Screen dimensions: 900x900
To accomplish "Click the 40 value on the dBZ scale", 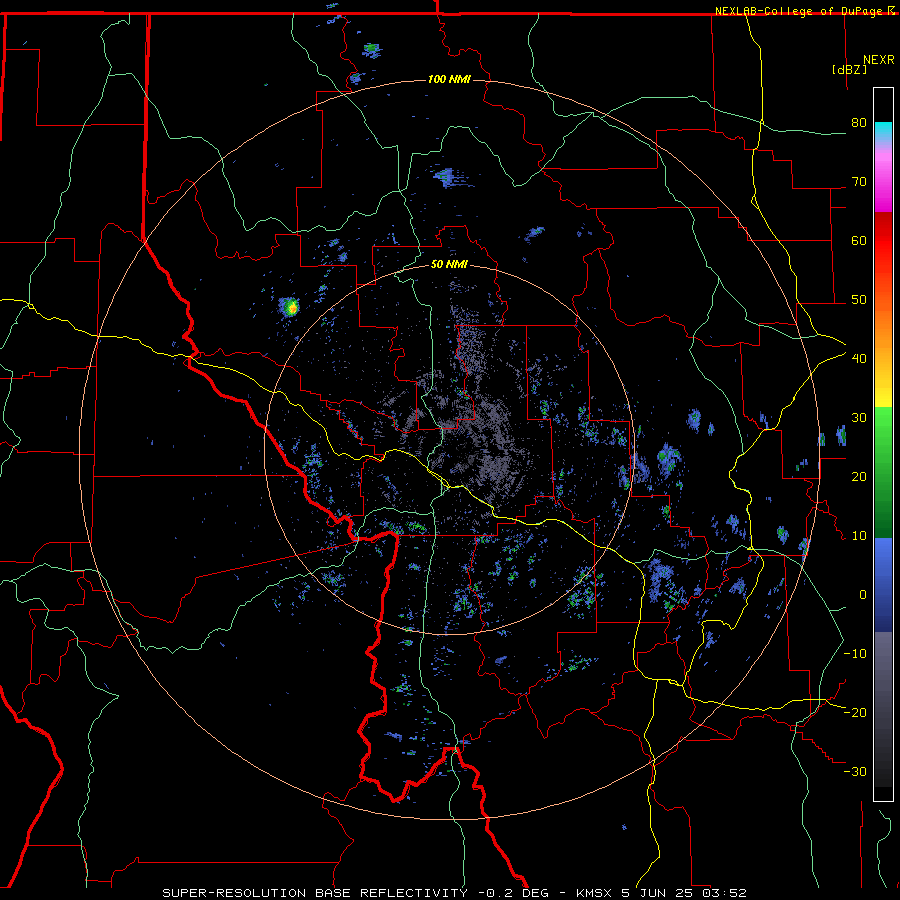I will point(859,359).
